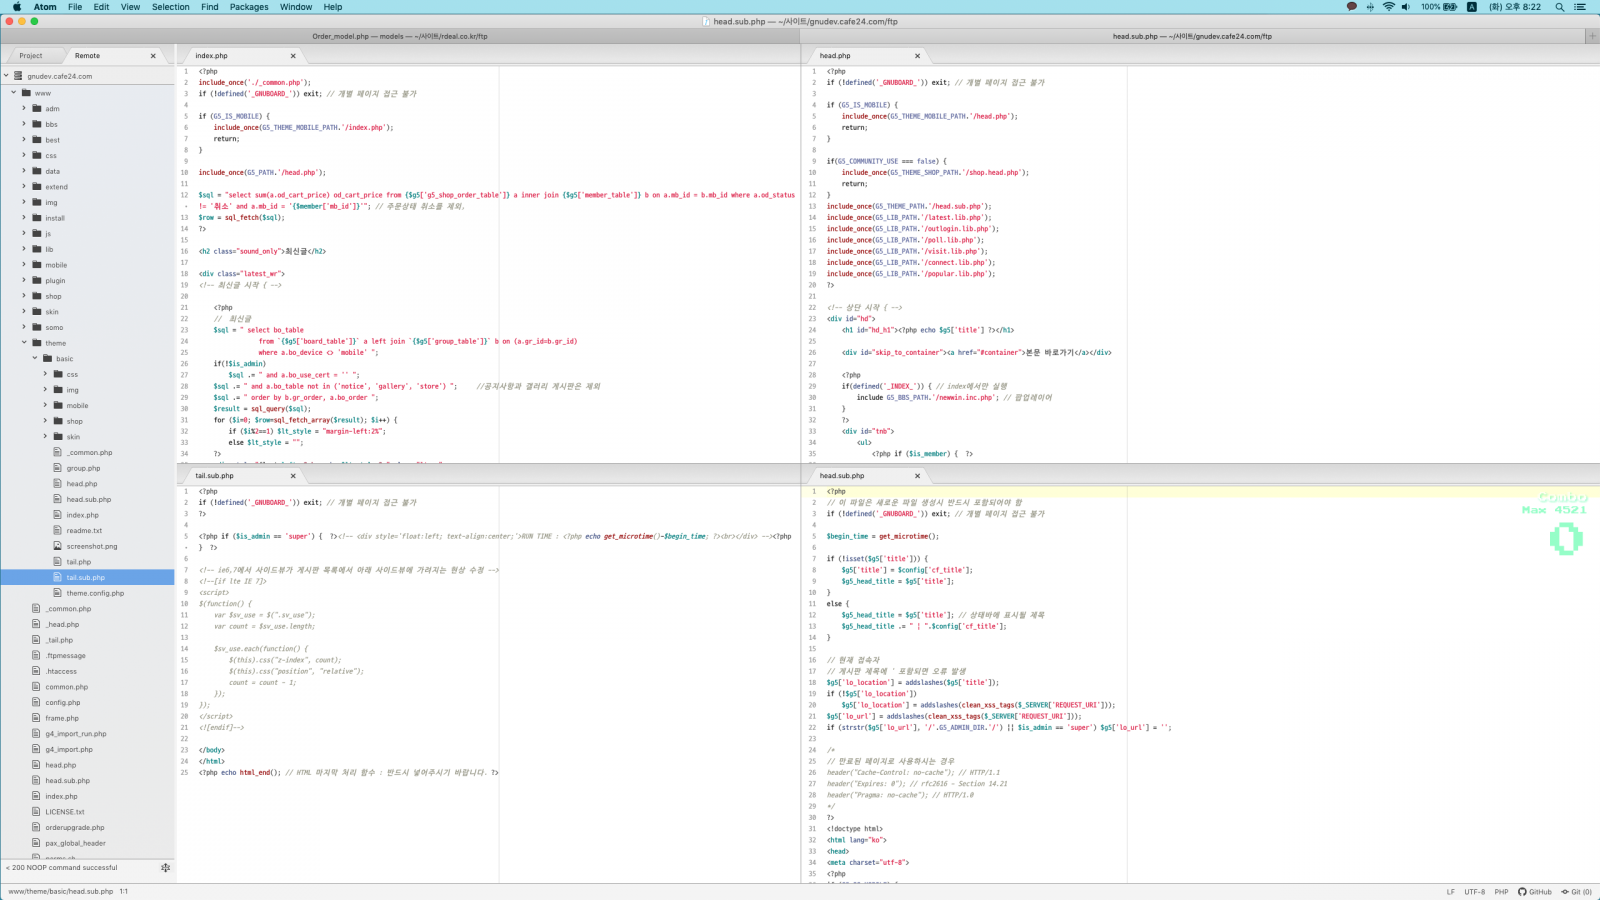
Task: Add a new window tab with plus button
Action: 1592,36
